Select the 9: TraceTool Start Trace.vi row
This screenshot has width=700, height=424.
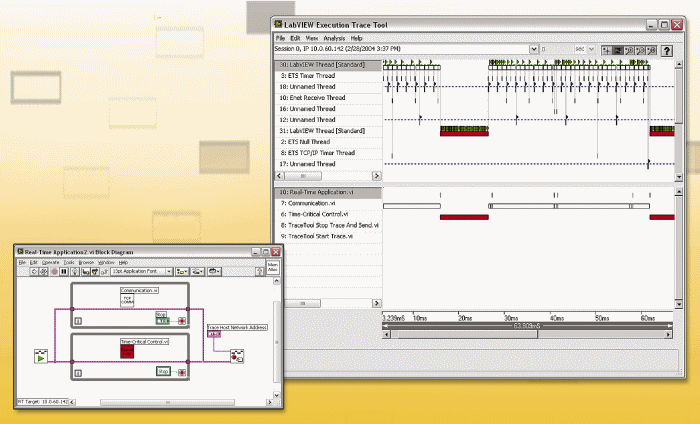click(328, 237)
